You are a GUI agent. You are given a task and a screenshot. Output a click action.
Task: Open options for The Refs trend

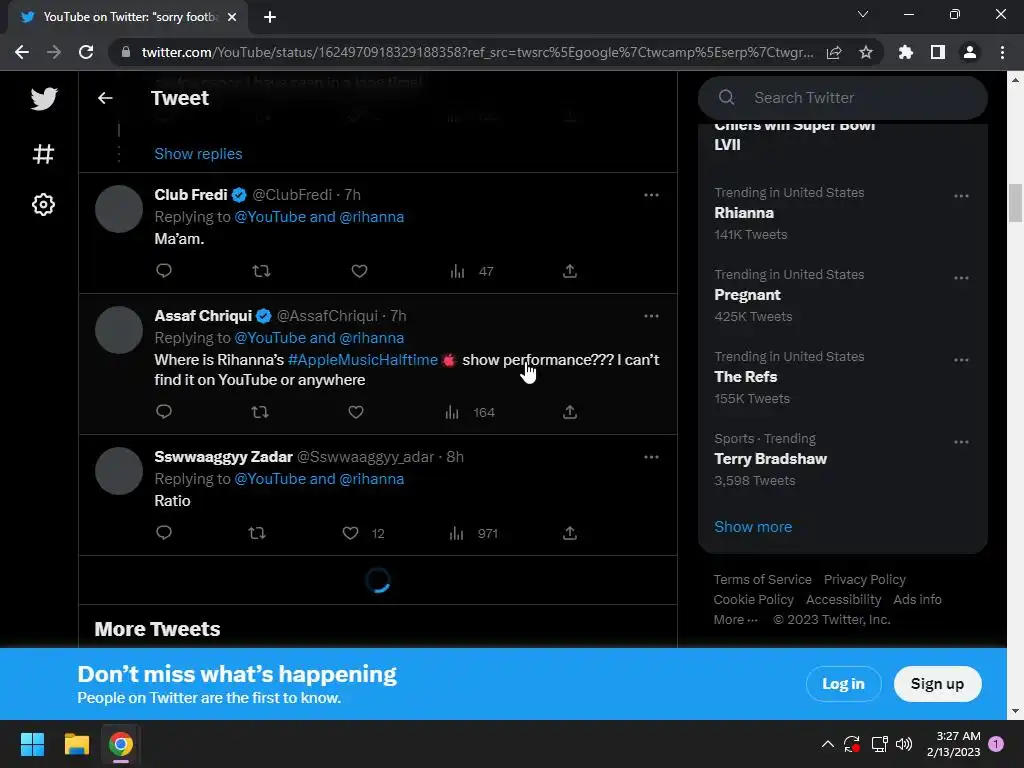961,360
